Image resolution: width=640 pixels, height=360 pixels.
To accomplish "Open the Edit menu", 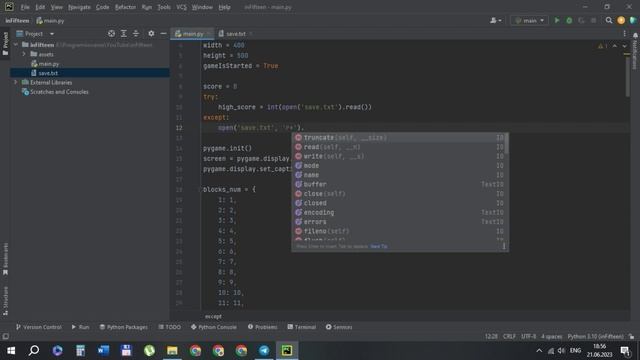I will (40, 7).
